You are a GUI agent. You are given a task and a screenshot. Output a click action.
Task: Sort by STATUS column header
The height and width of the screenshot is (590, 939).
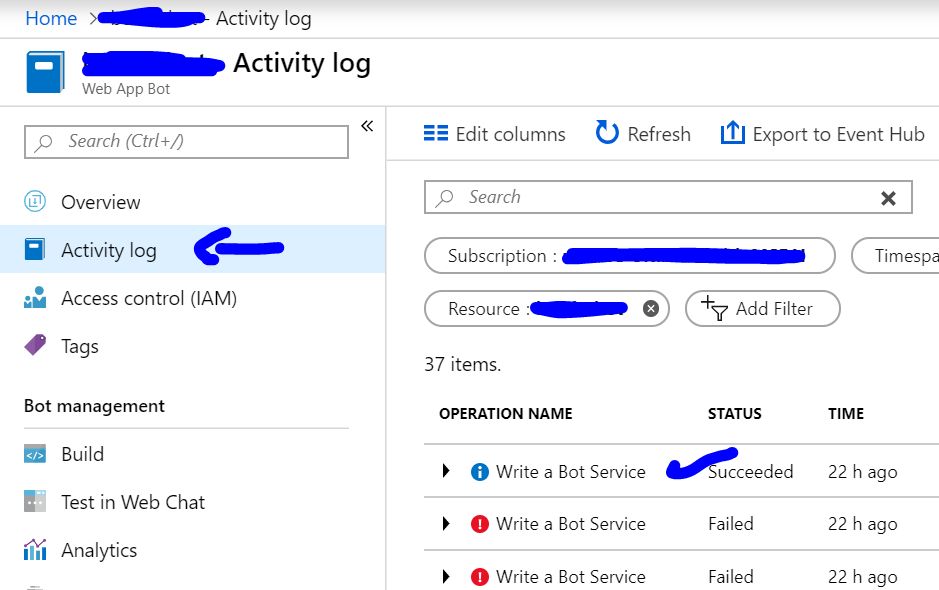pos(735,414)
